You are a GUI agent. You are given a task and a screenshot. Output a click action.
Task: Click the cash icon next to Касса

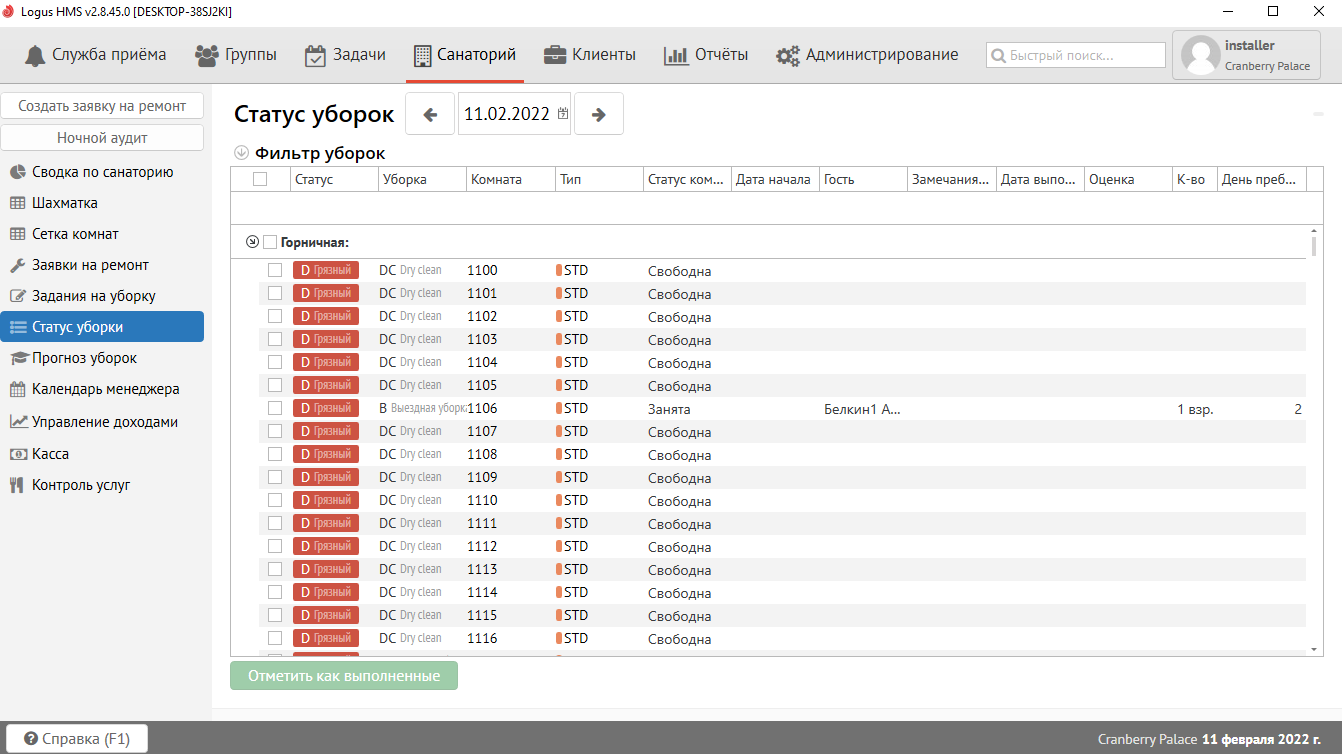pyautogui.click(x=17, y=454)
